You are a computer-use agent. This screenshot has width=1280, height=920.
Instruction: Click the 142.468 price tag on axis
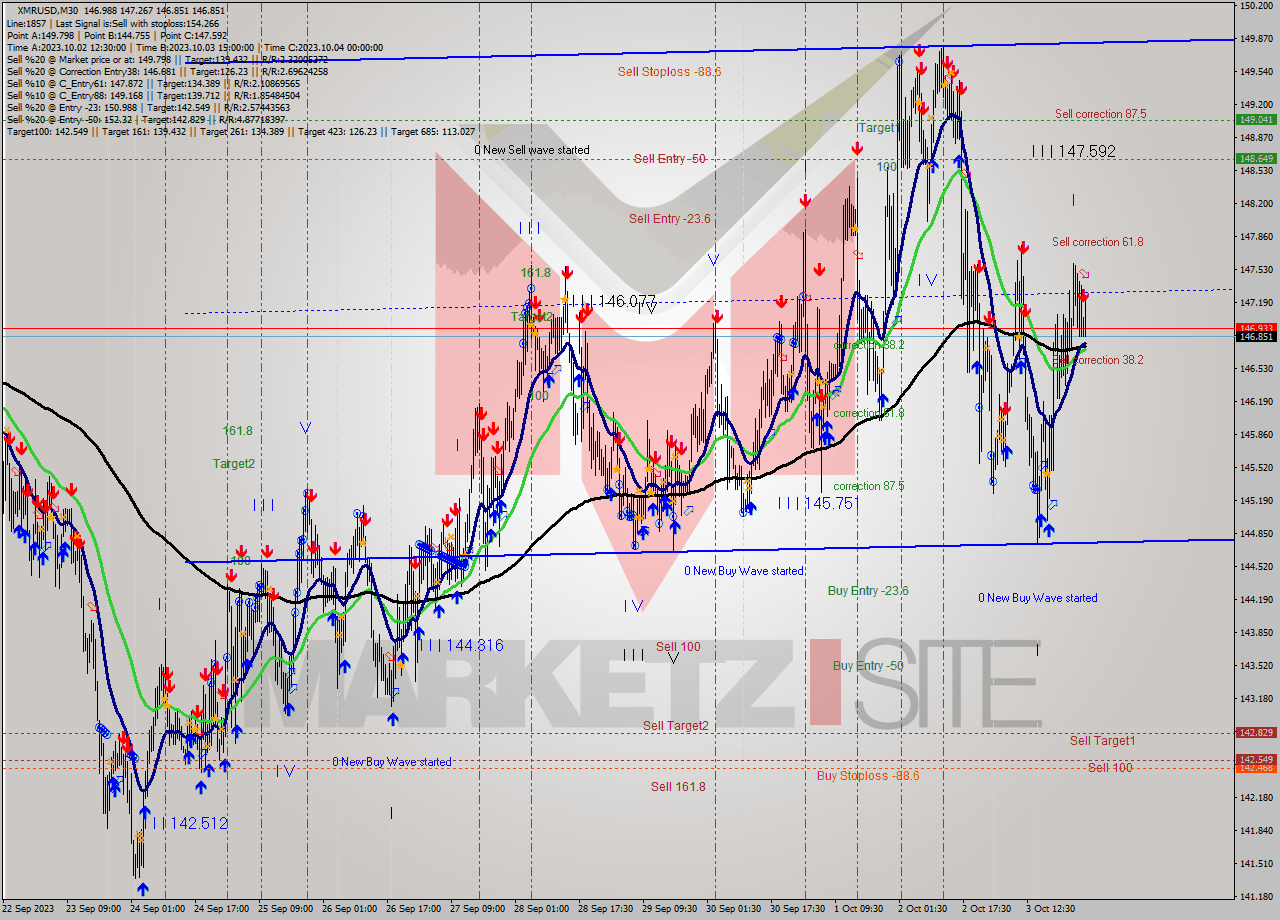pyautogui.click(x=1256, y=768)
